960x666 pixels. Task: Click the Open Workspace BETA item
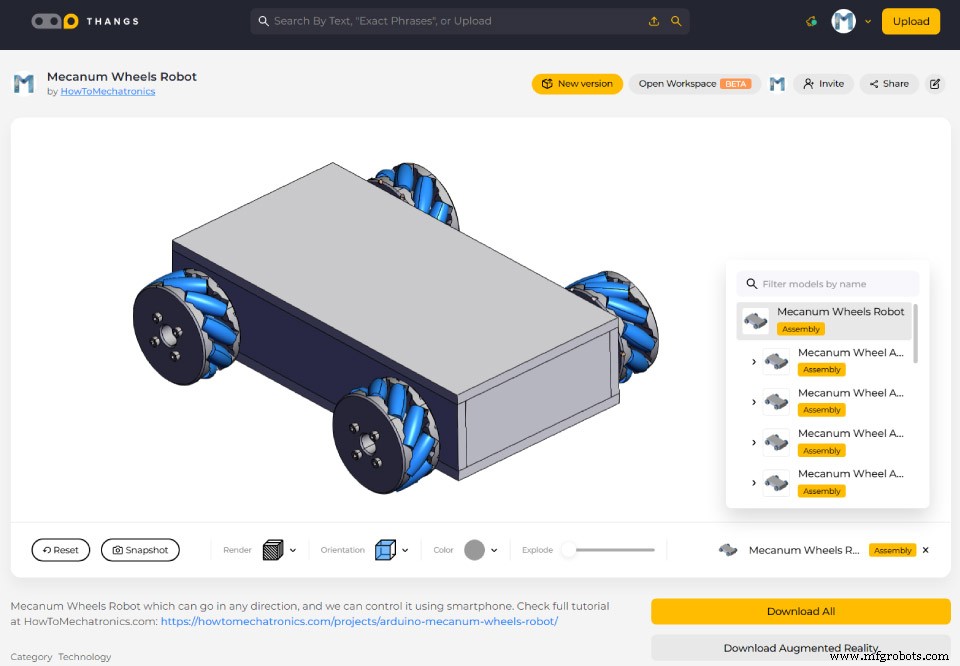[694, 84]
